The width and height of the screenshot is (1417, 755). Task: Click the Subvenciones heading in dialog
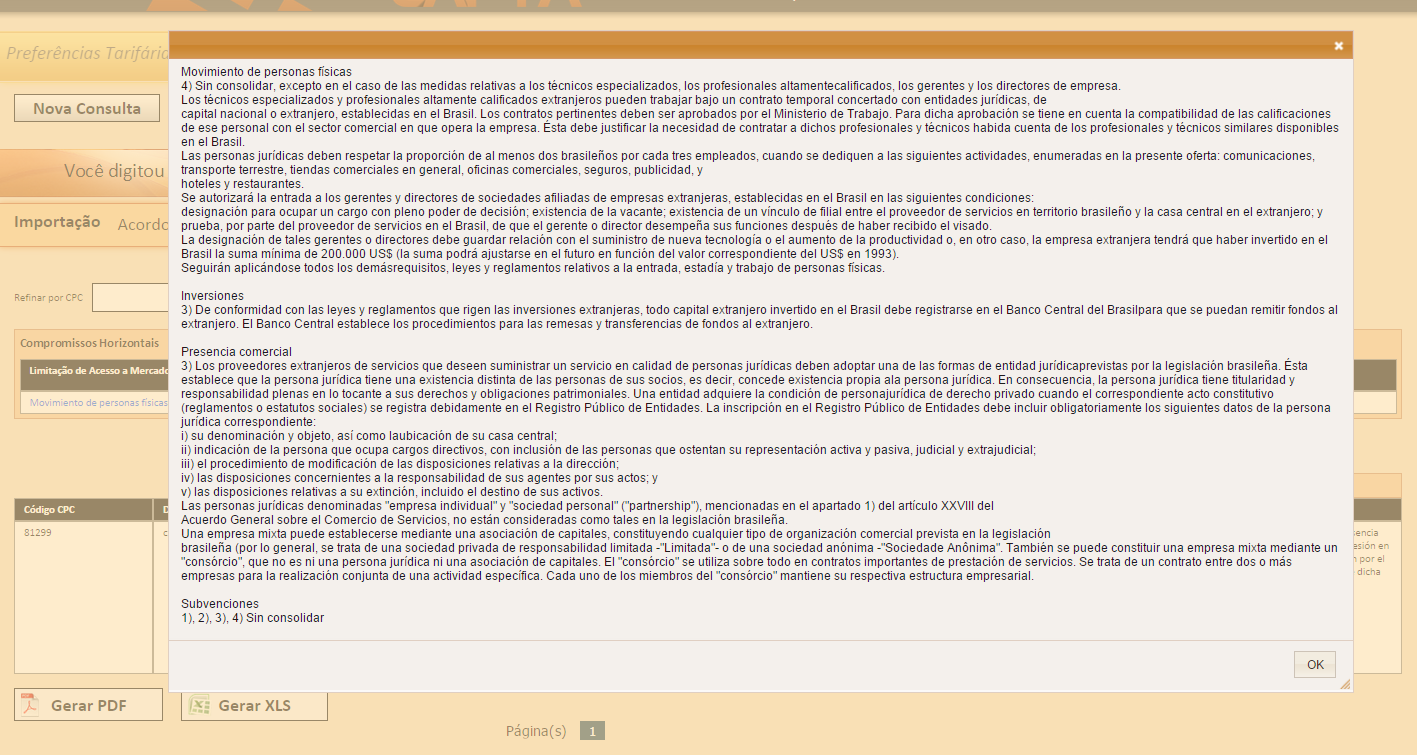220,604
